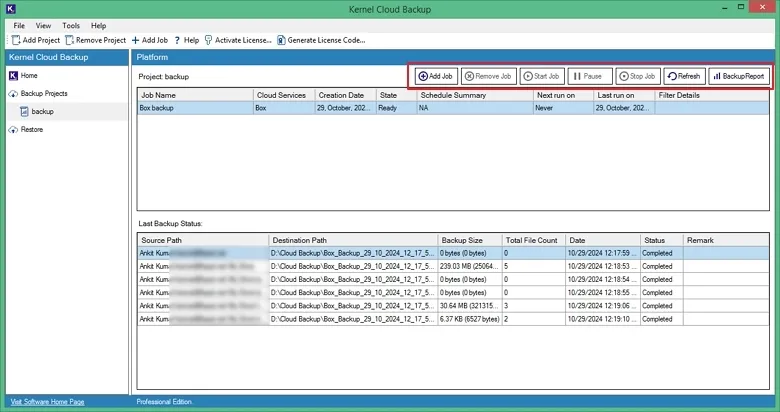Select the backup project in sidebar tree
Viewport: 780px width, 412px height.
click(37, 111)
